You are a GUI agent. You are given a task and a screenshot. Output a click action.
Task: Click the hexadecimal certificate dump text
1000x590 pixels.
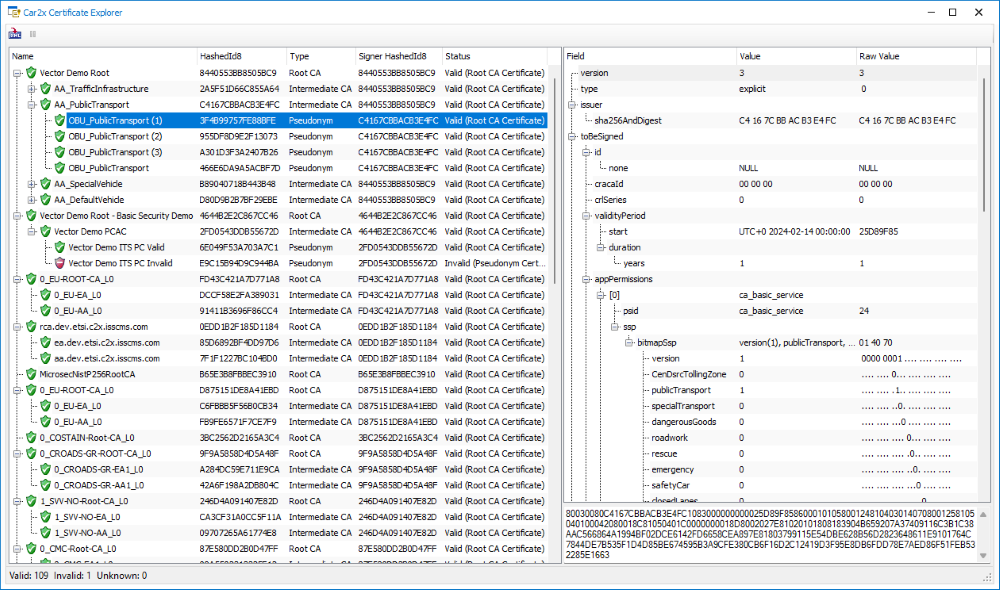tap(770, 534)
